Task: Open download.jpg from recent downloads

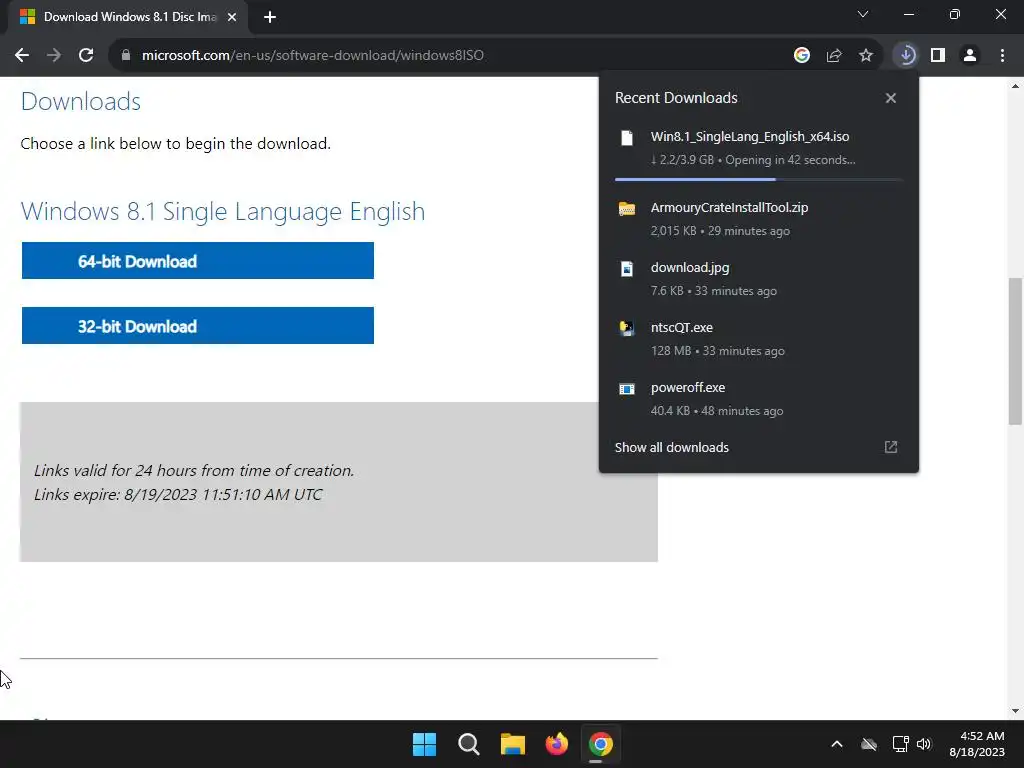Action: 758,279
